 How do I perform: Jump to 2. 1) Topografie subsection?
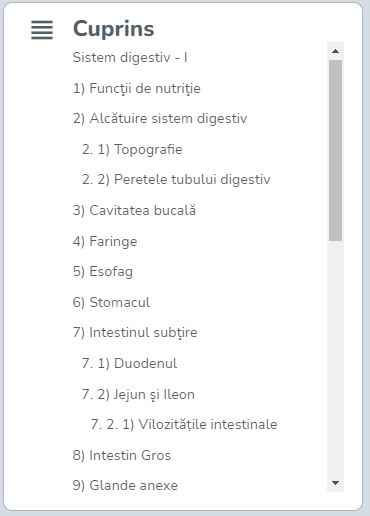132,149
